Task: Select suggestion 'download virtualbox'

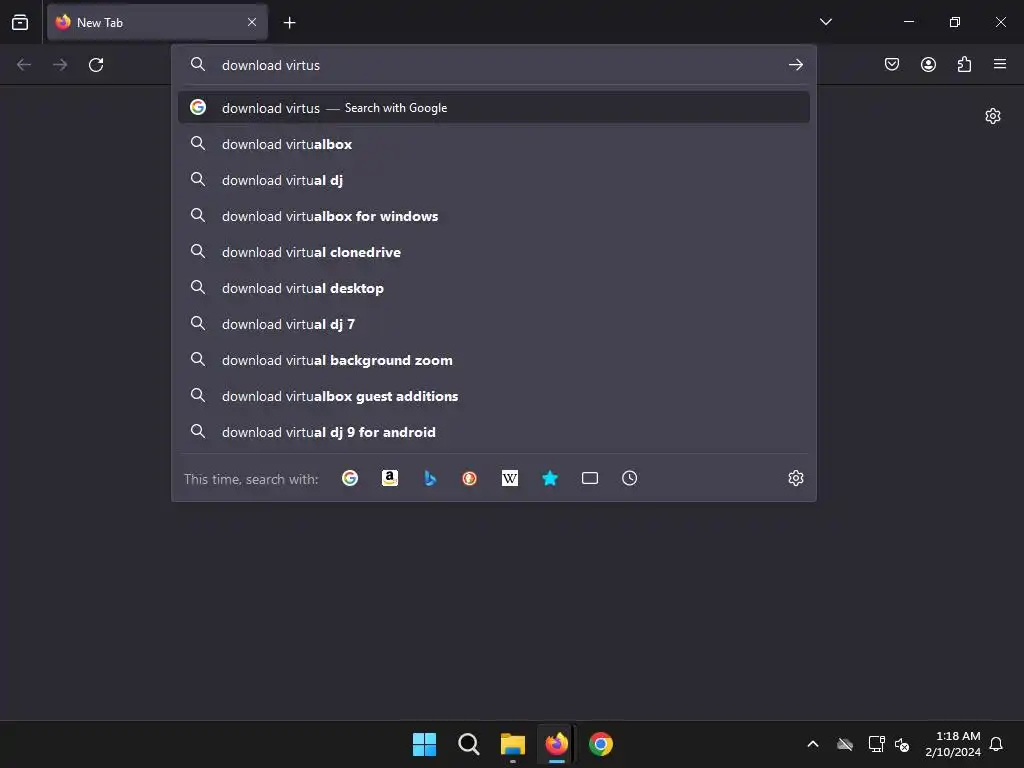Action: pyautogui.click(x=494, y=144)
